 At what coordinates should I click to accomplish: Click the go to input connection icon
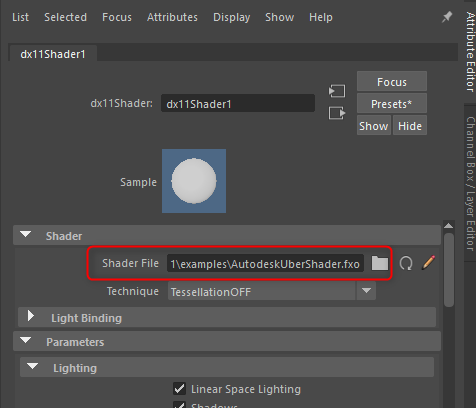click(x=337, y=91)
